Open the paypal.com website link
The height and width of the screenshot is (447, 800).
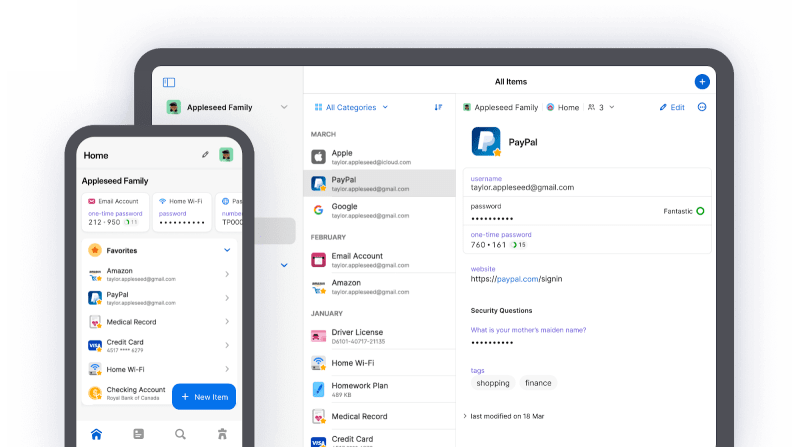click(x=517, y=279)
